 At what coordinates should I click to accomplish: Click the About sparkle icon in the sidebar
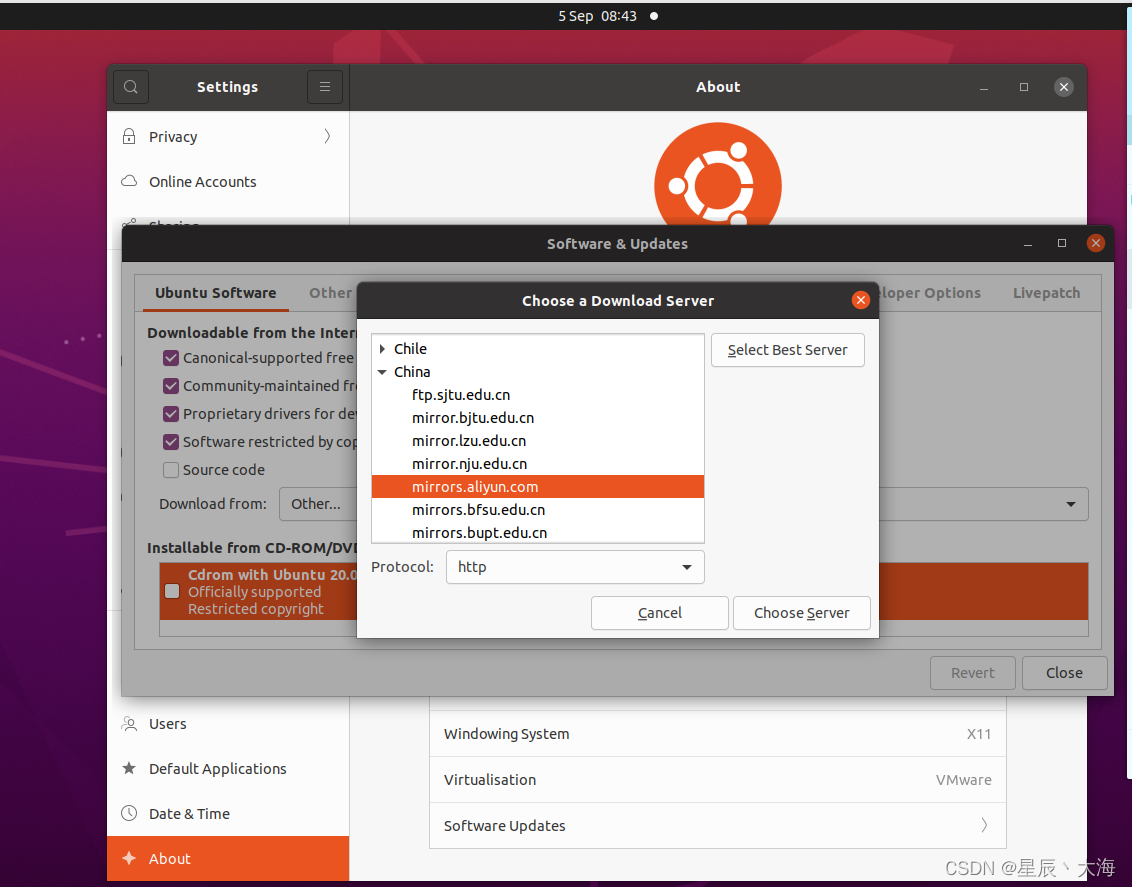coord(128,858)
